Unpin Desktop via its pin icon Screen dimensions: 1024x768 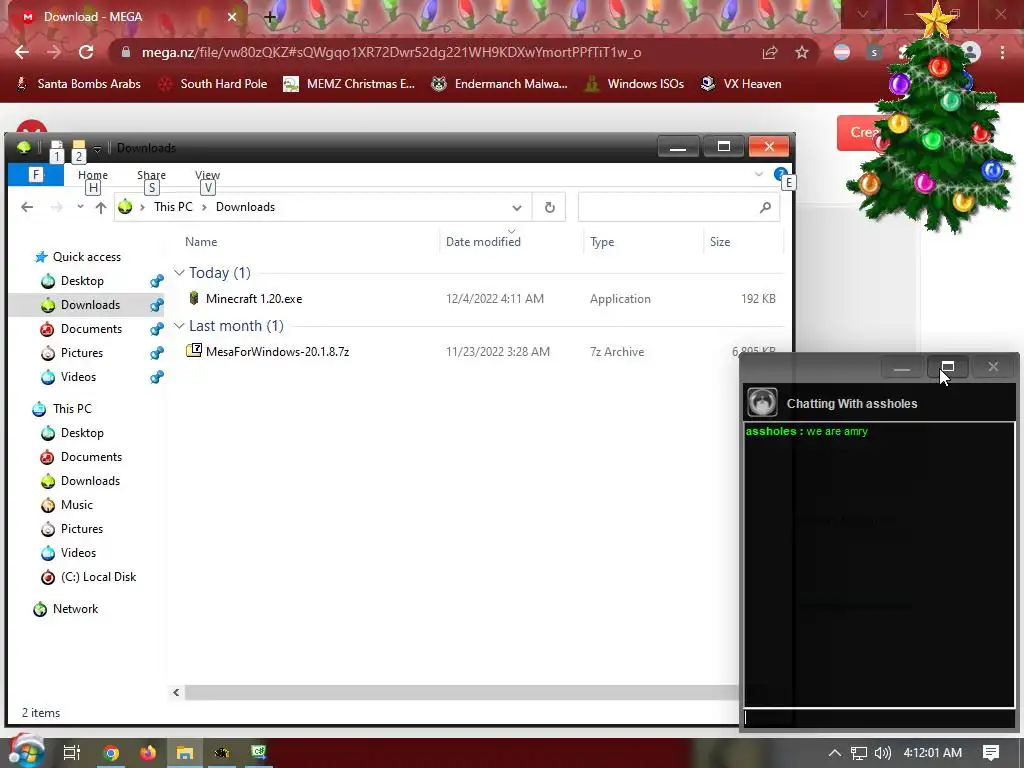pos(157,281)
